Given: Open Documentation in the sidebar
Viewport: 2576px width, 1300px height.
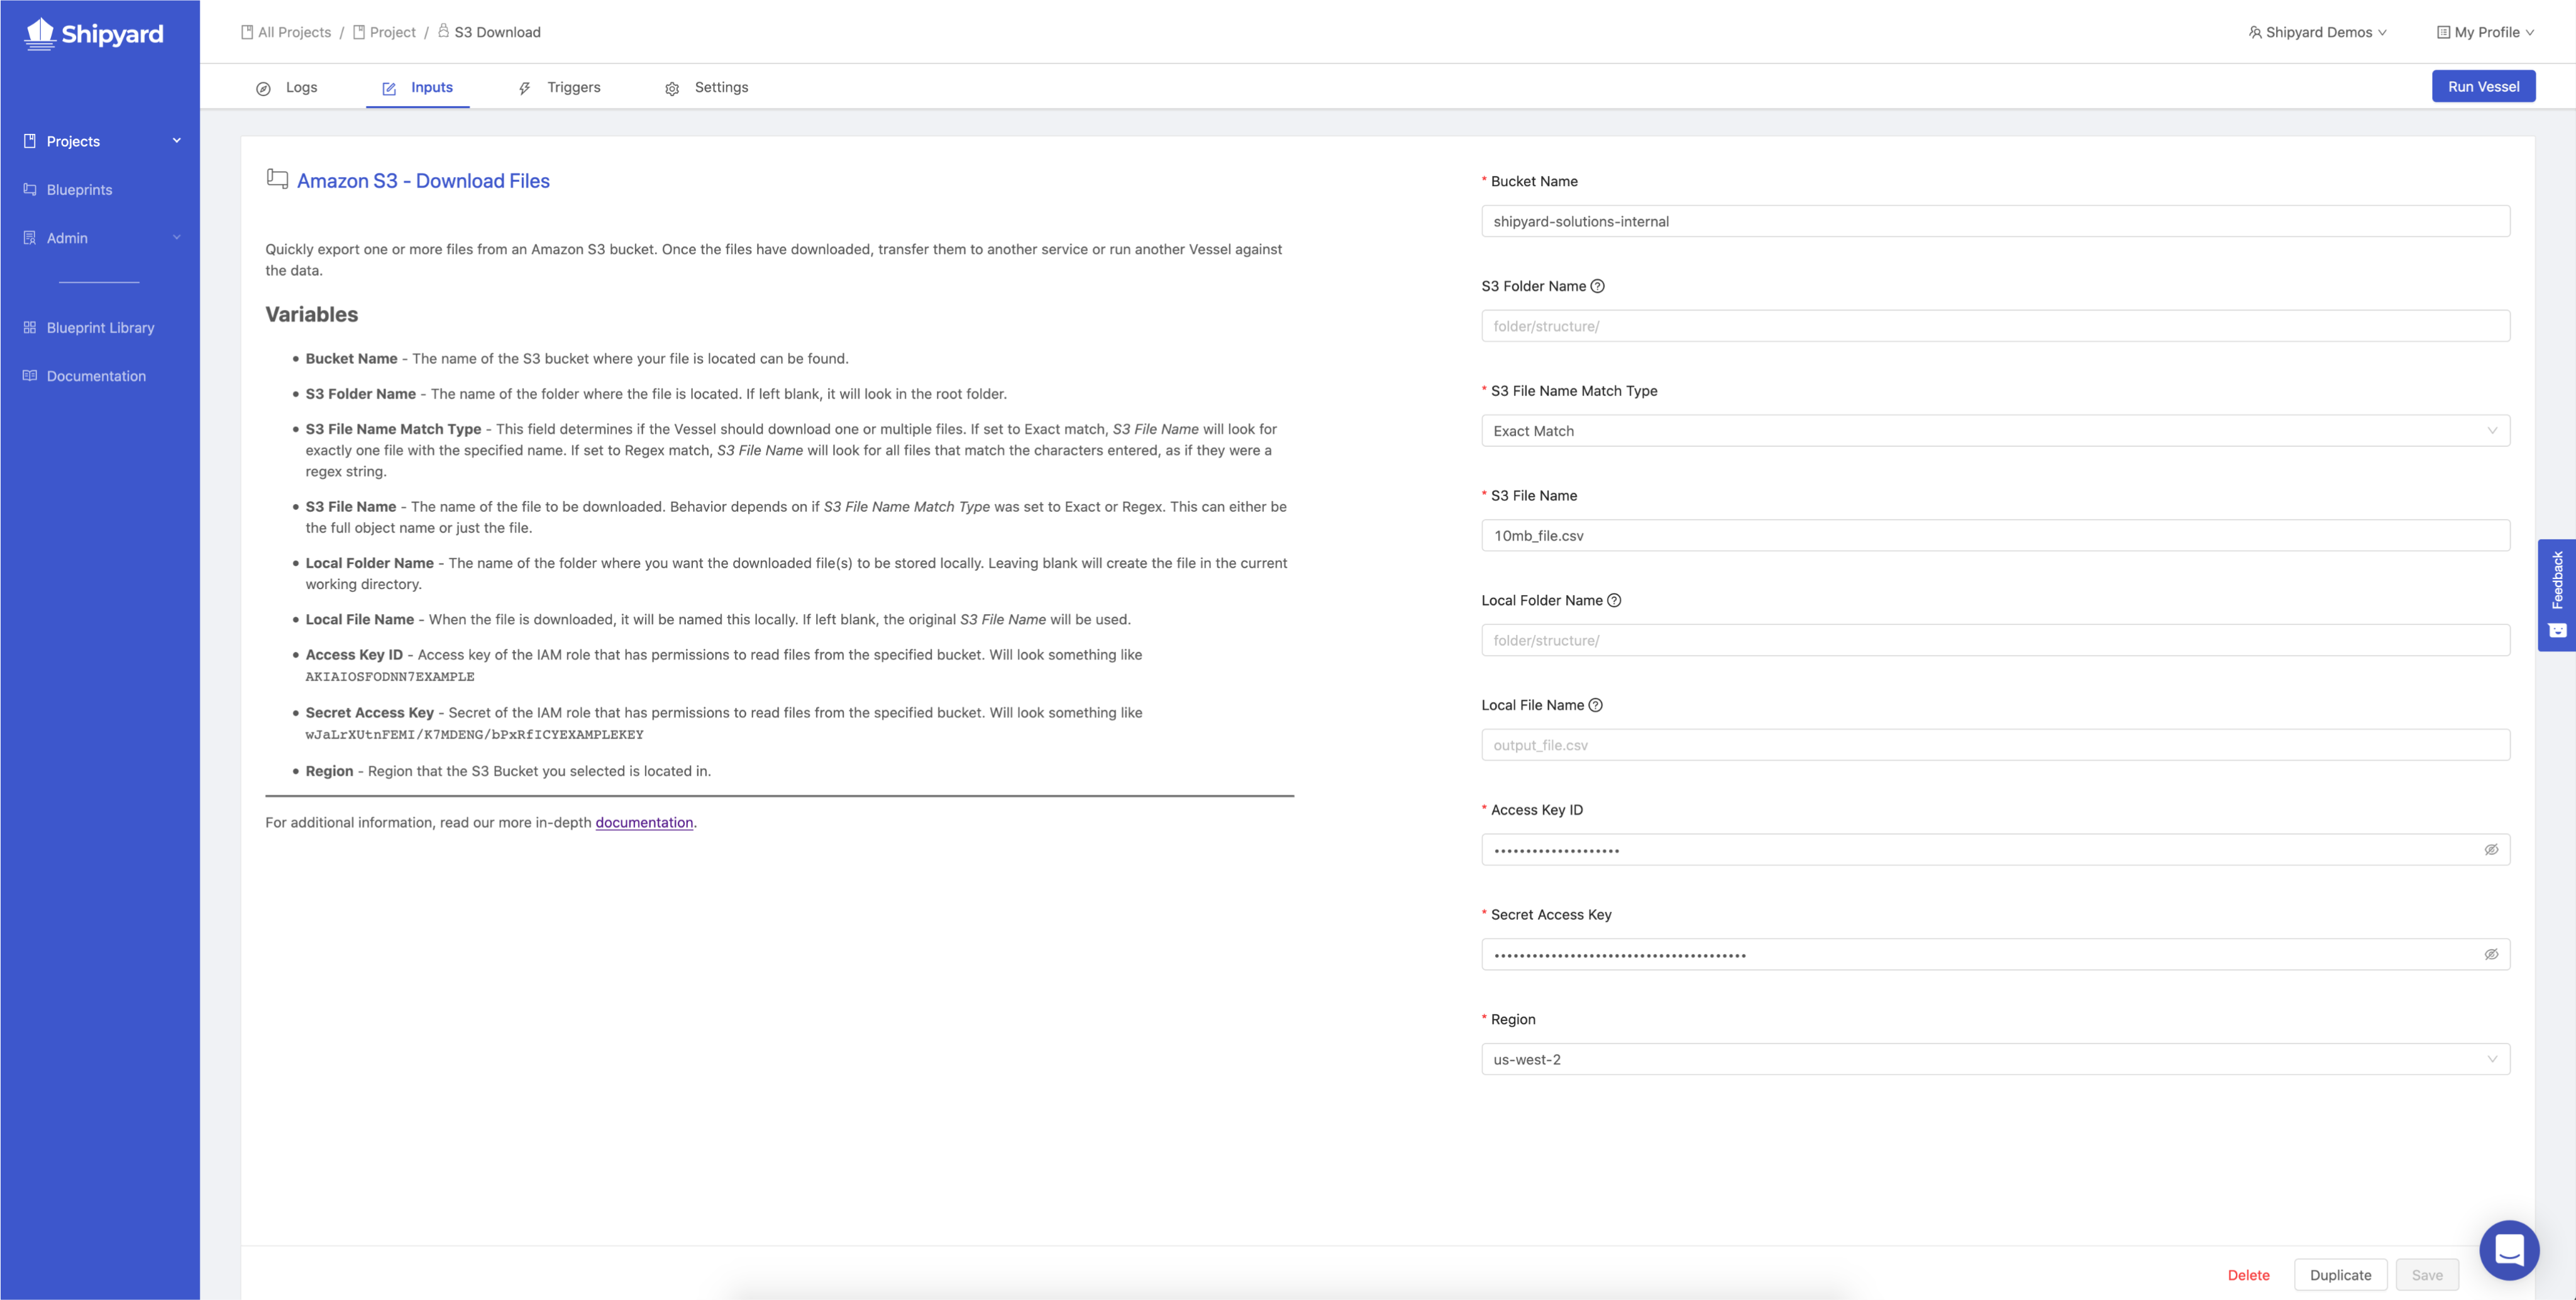Looking at the screenshot, I should click(96, 376).
